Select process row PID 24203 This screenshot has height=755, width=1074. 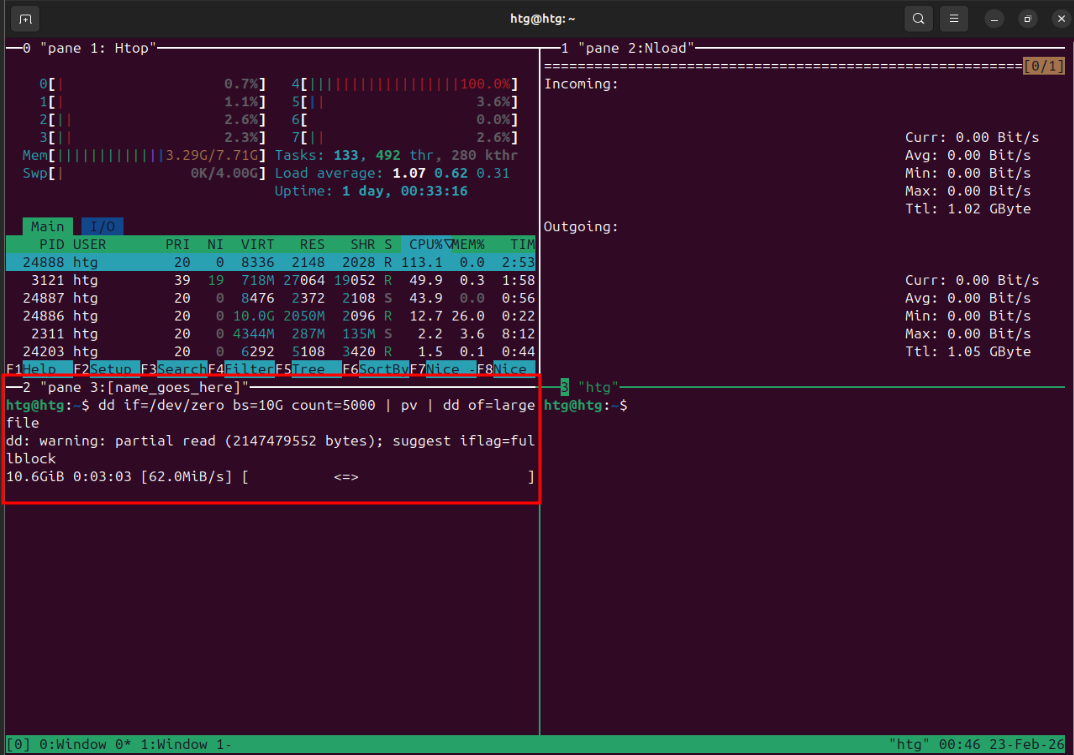tap(271, 351)
